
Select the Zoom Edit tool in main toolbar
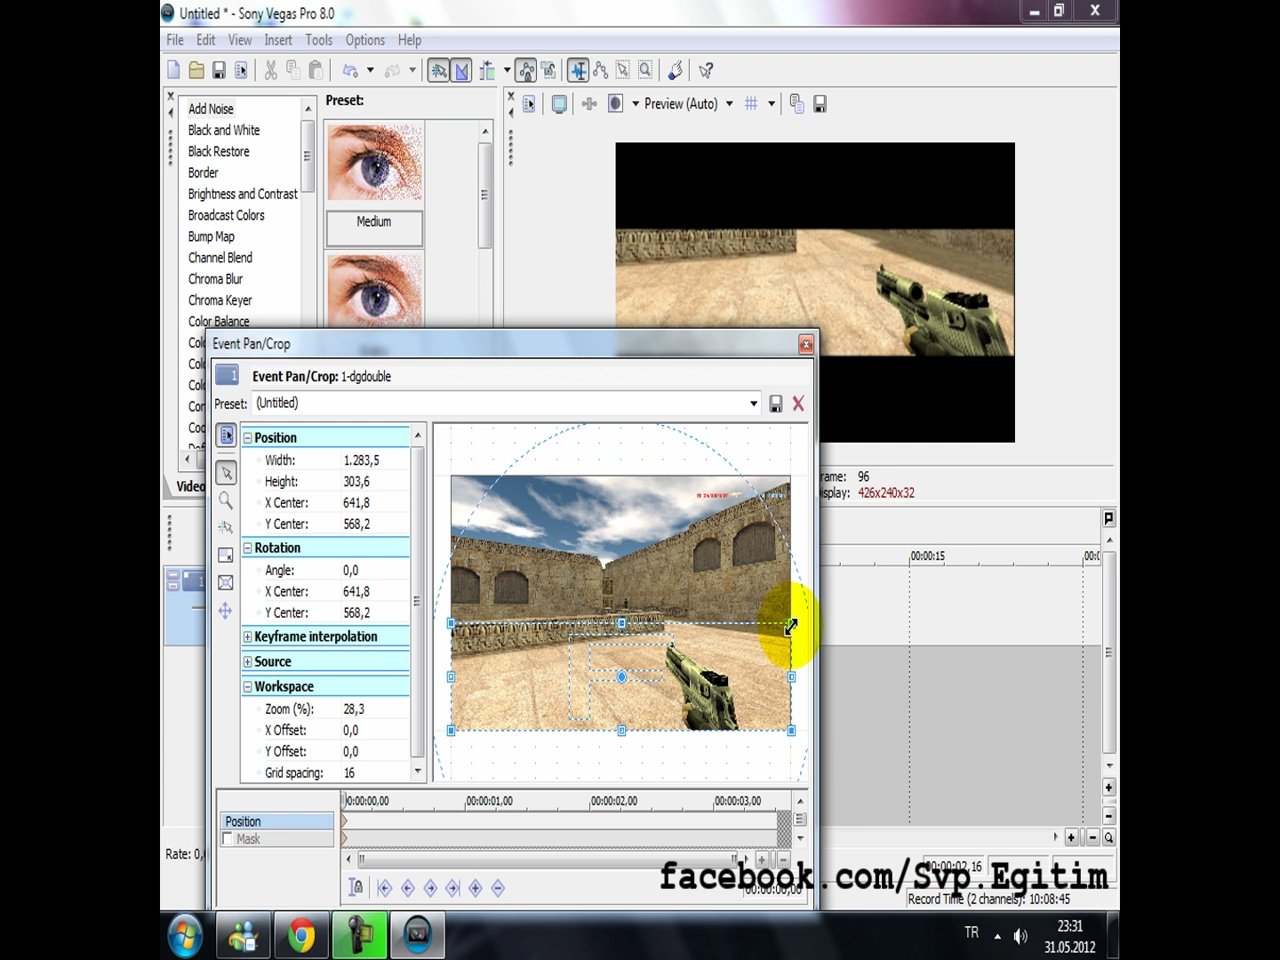tap(646, 70)
